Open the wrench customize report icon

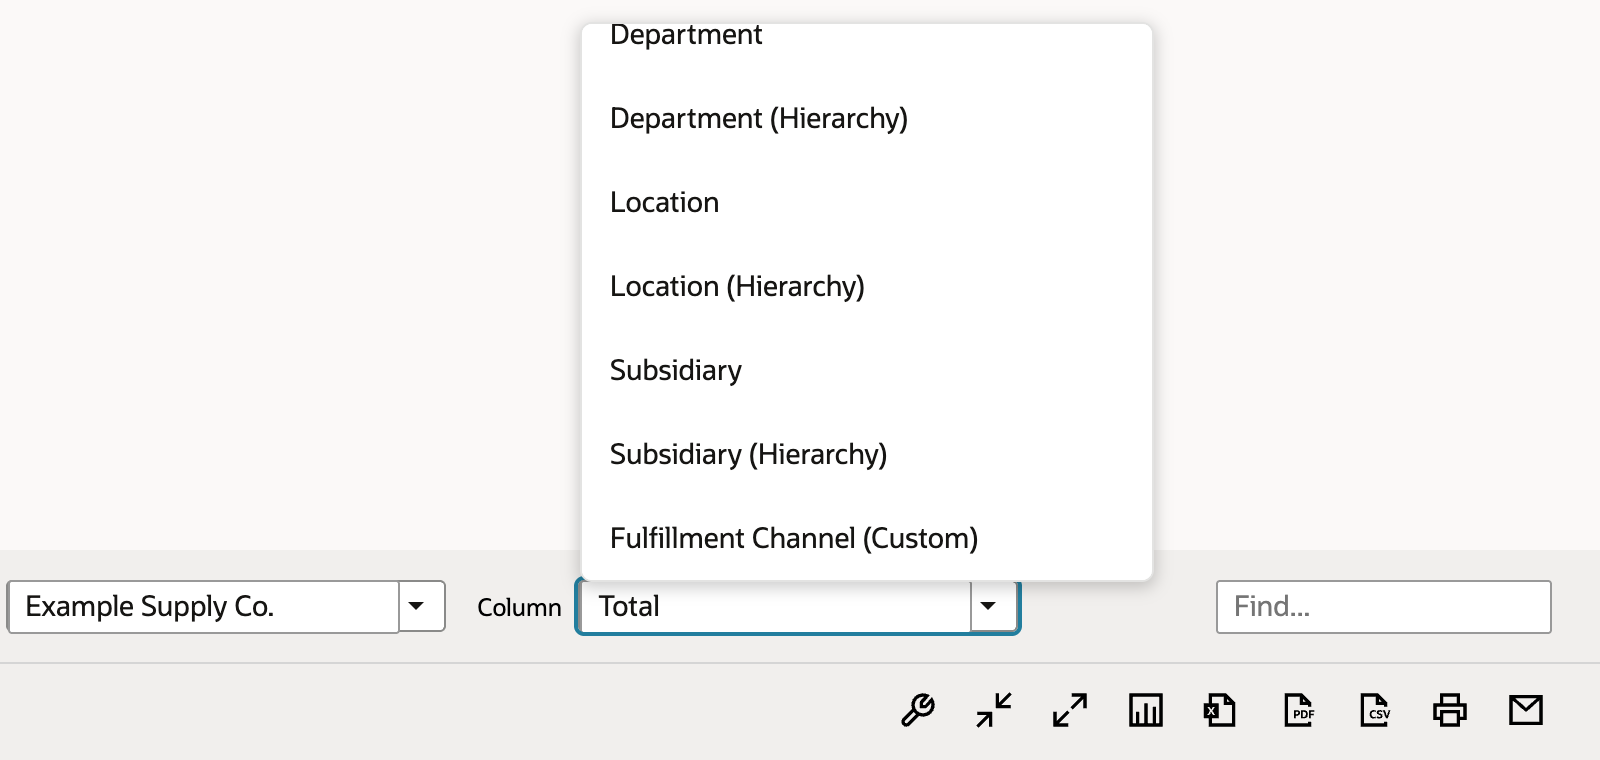pyautogui.click(x=917, y=710)
